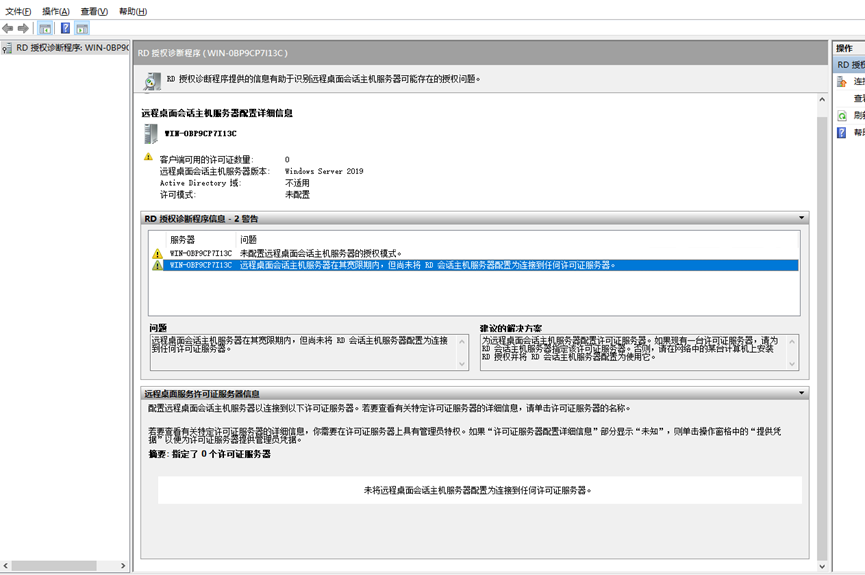Select RD 授权诊断程序 node in left tree
865x575 pixels.
[x=70, y=47]
